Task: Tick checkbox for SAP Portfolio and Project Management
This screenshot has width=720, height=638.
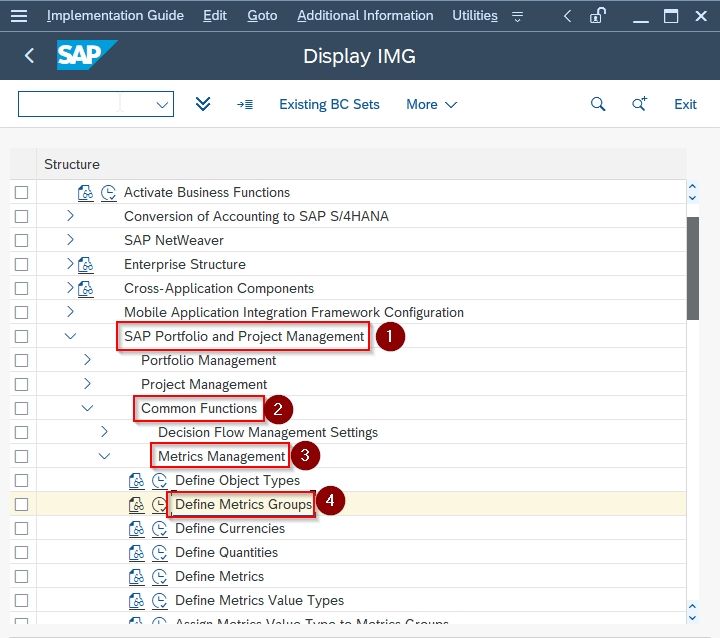Action: 21,336
